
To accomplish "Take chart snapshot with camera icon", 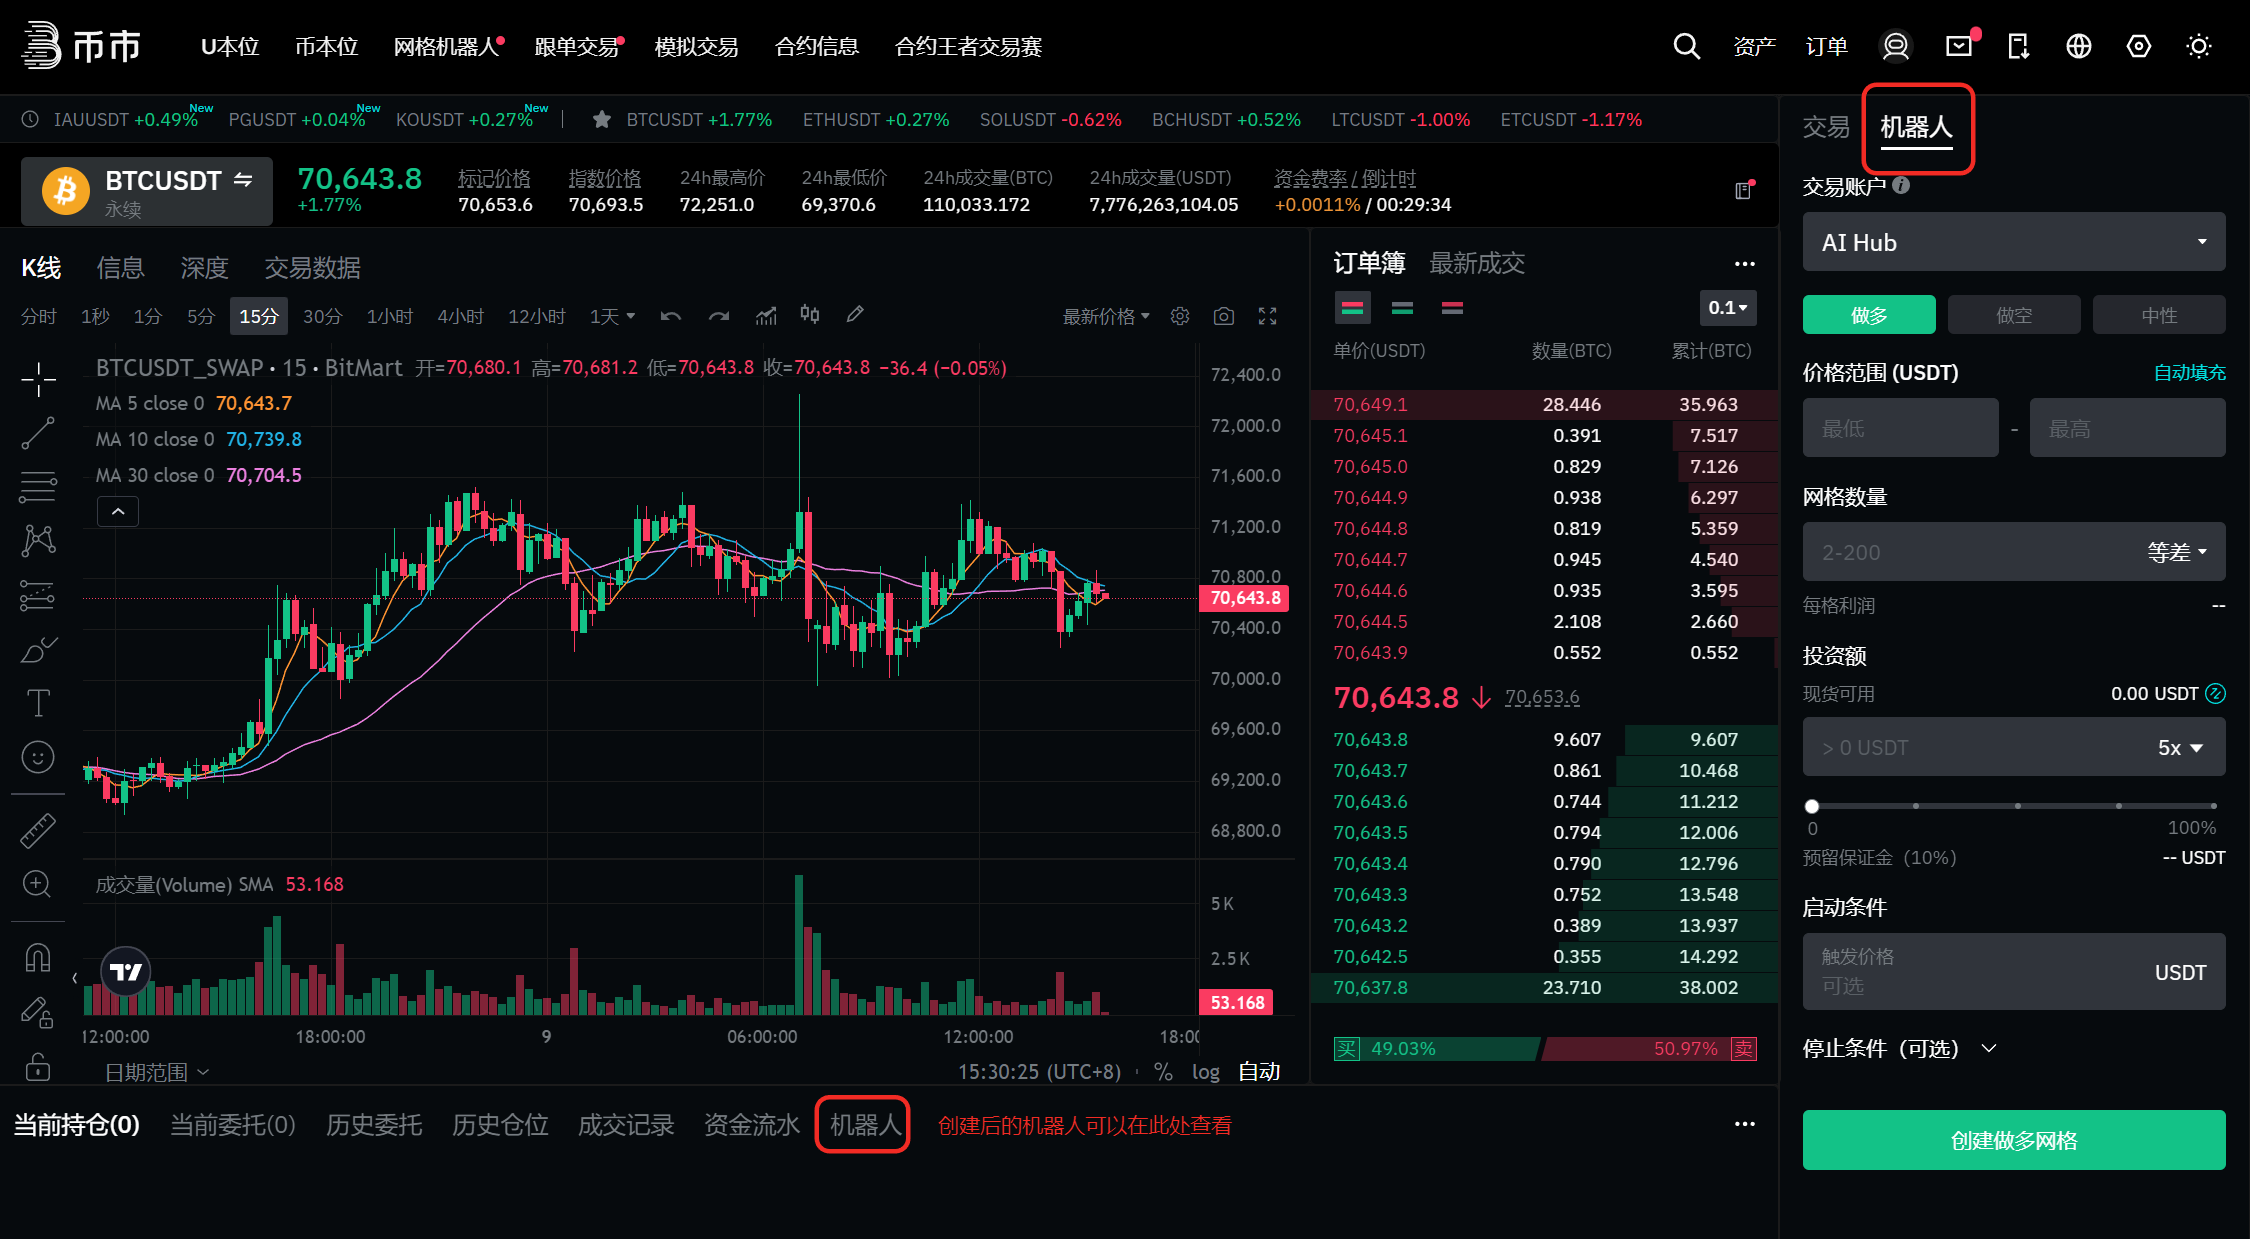I will pyautogui.click(x=1223, y=316).
